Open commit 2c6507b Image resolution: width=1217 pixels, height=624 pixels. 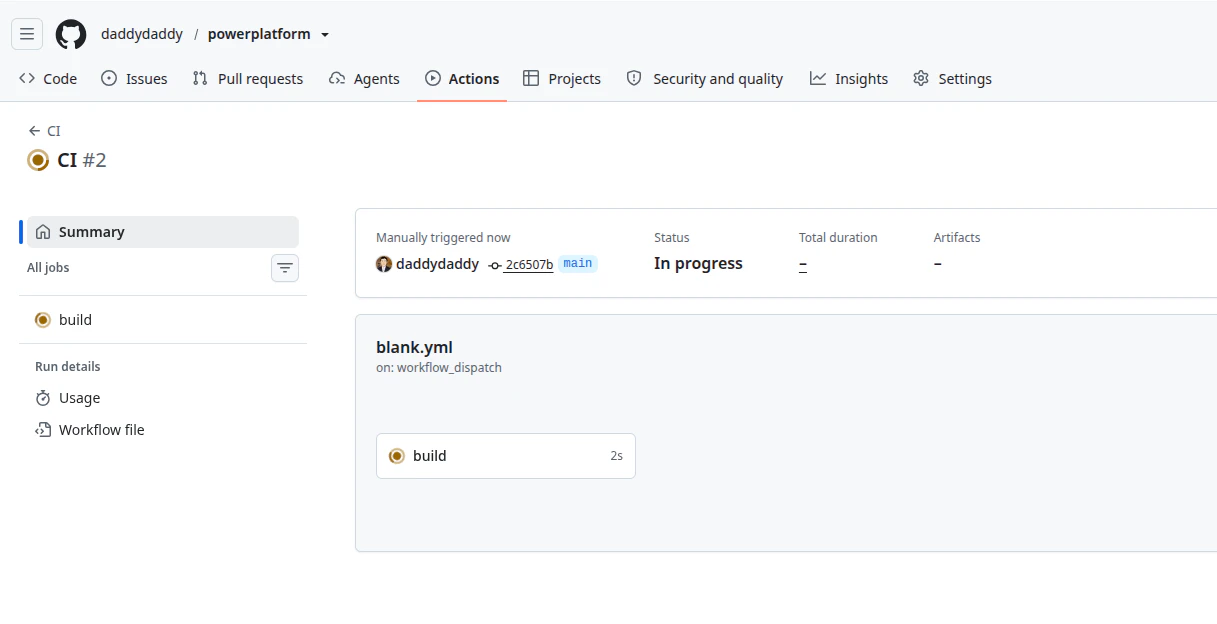[528, 265]
